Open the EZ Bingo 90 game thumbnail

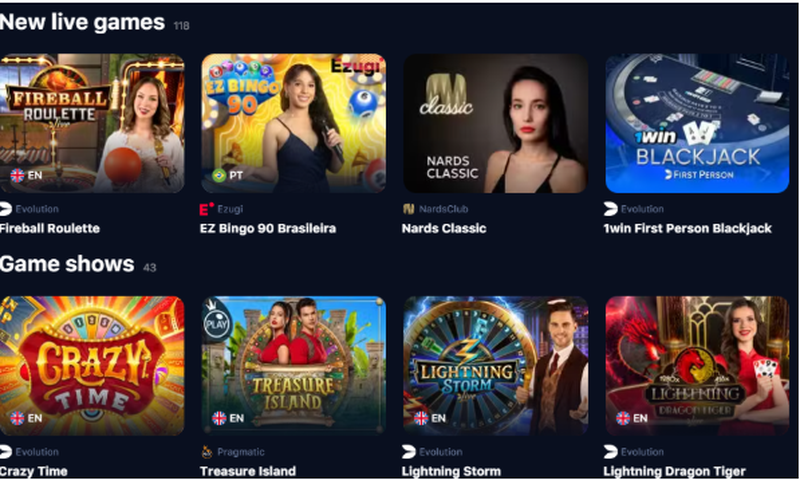[x=293, y=123]
